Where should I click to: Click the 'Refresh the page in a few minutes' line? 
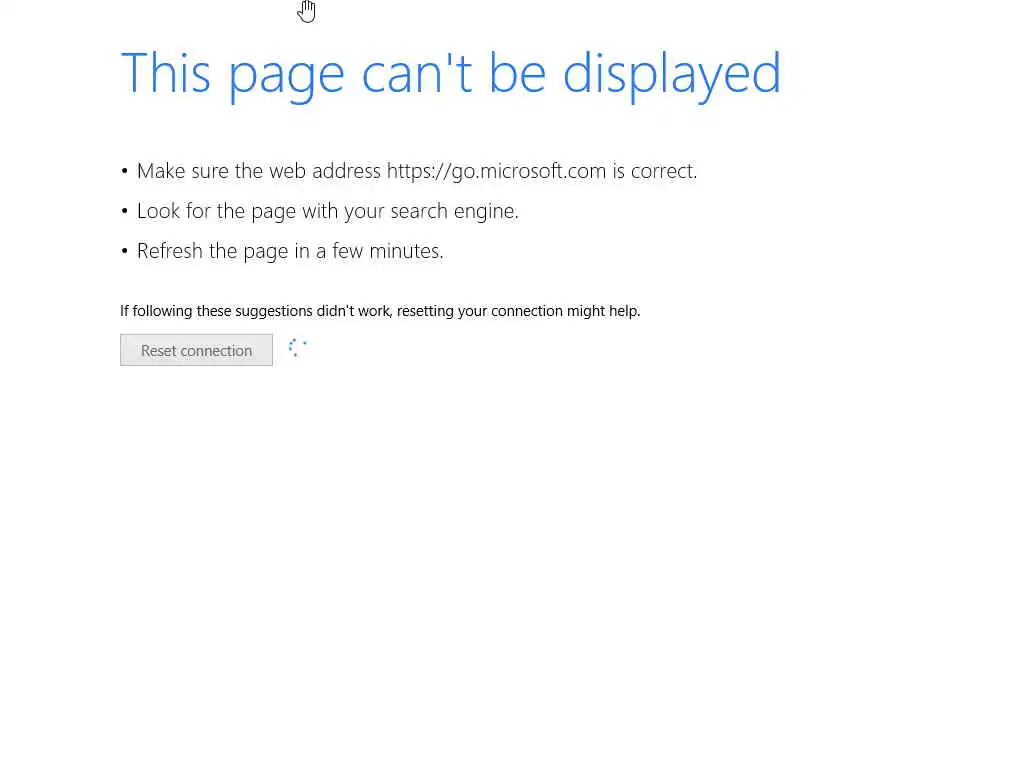click(290, 251)
